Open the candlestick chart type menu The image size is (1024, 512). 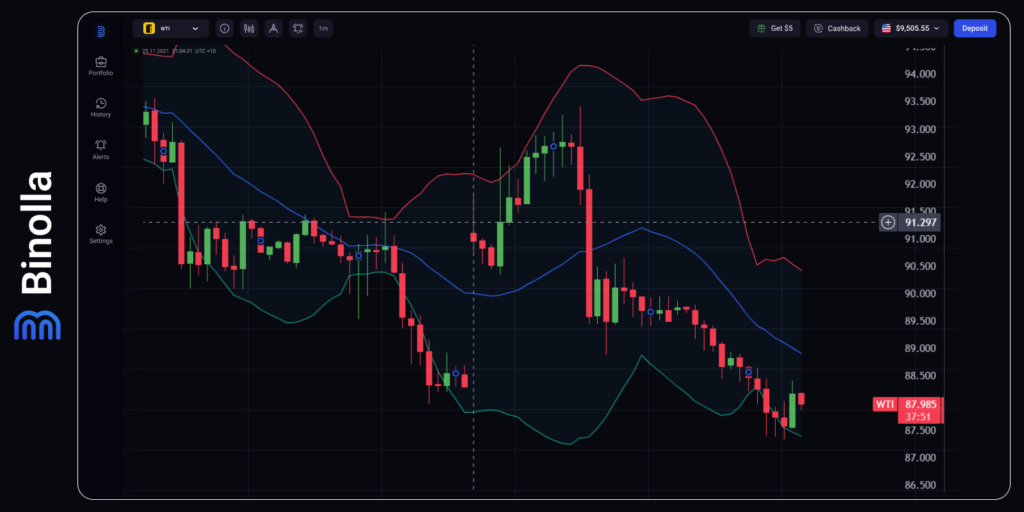pos(249,29)
